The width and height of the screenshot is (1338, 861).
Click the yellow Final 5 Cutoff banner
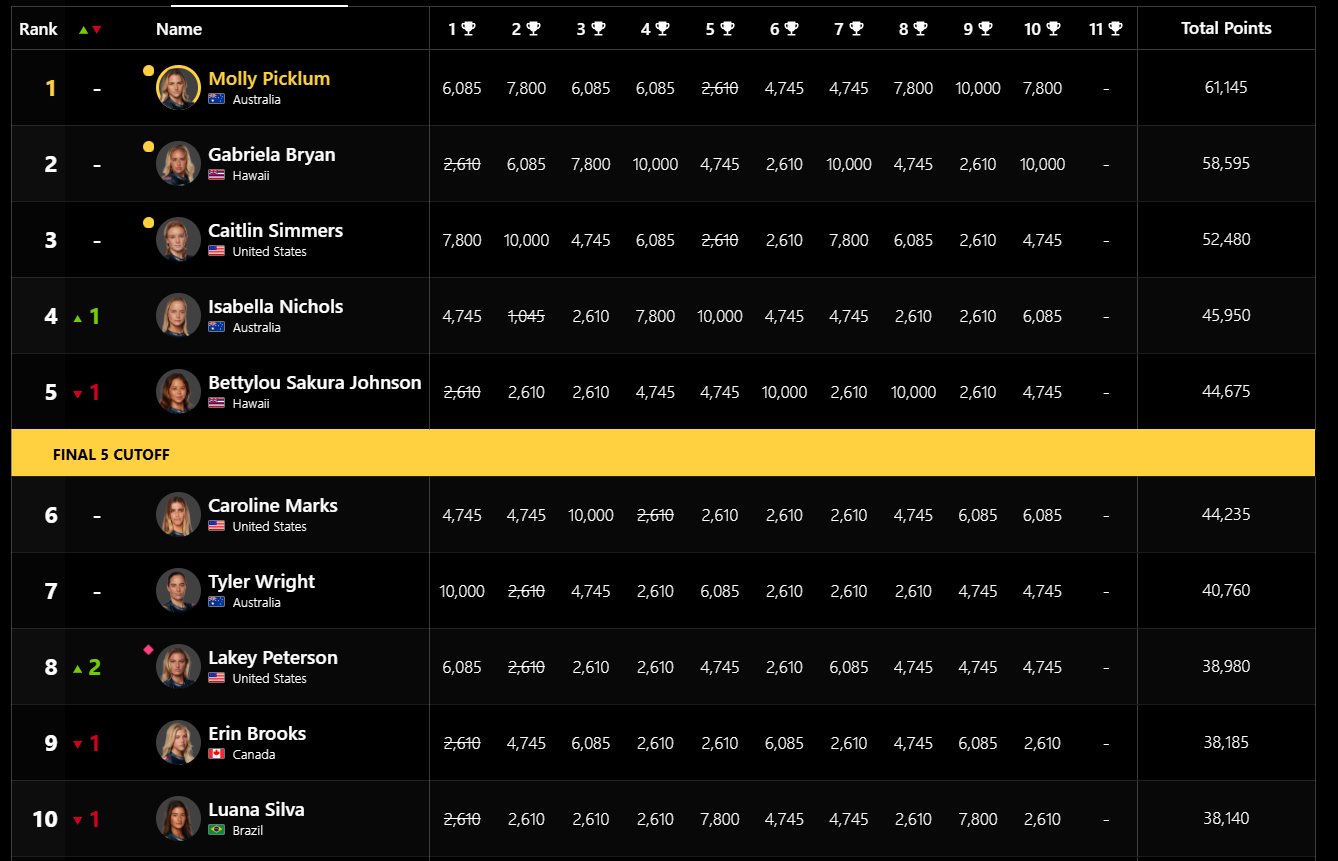(x=663, y=453)
